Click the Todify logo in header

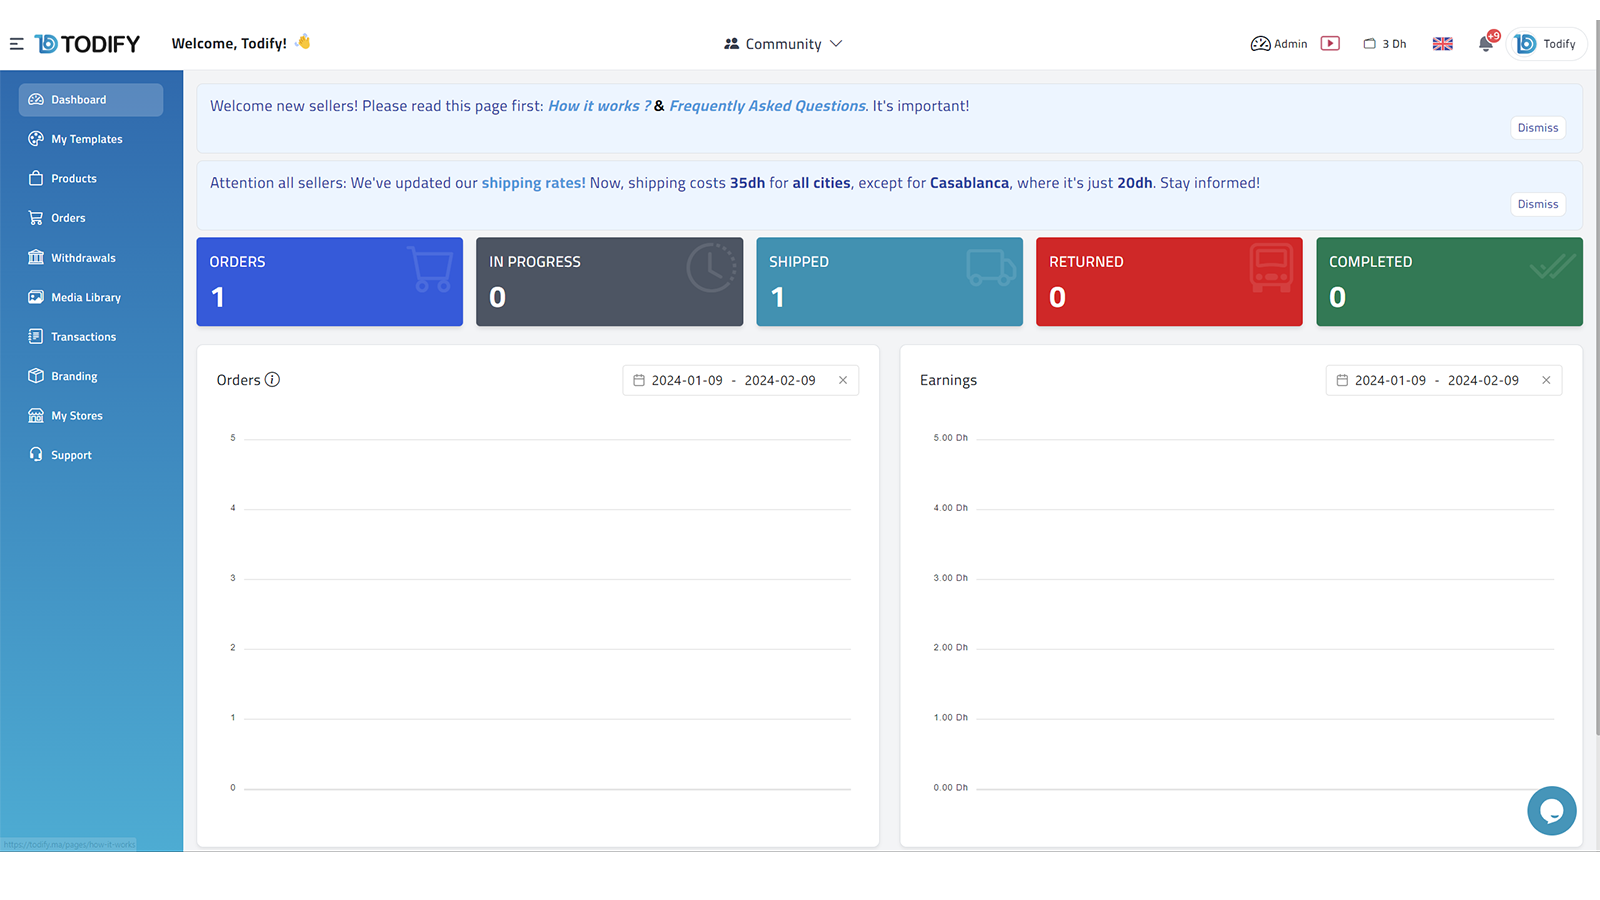(x=87, y=44)
